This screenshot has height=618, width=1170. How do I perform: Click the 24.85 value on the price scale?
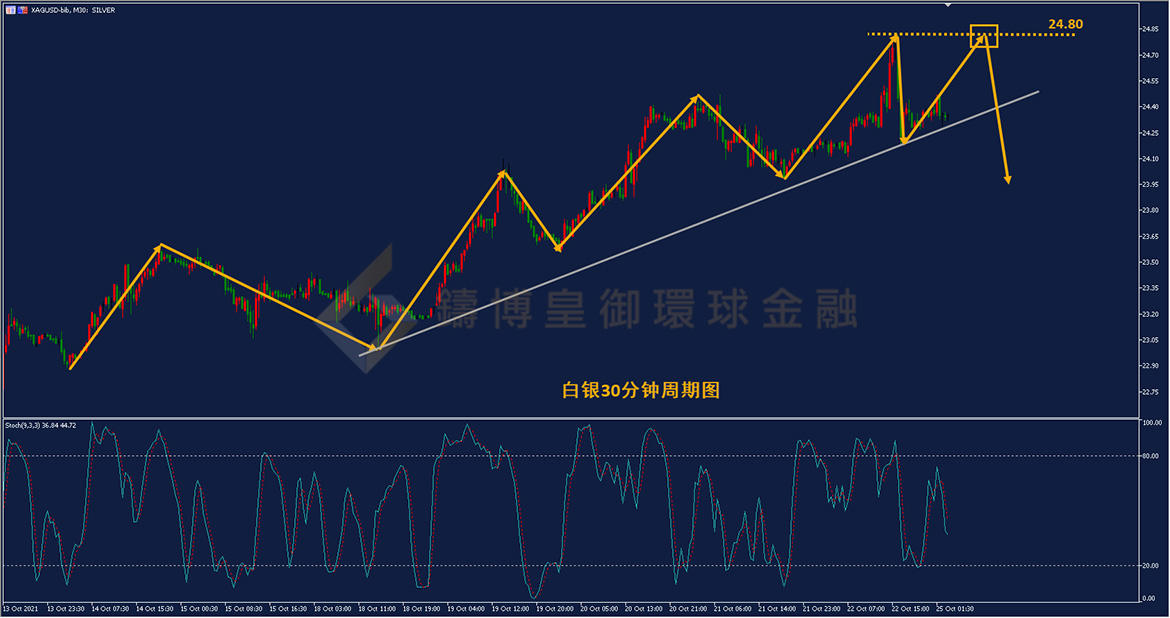click(x=1148, y=29)
